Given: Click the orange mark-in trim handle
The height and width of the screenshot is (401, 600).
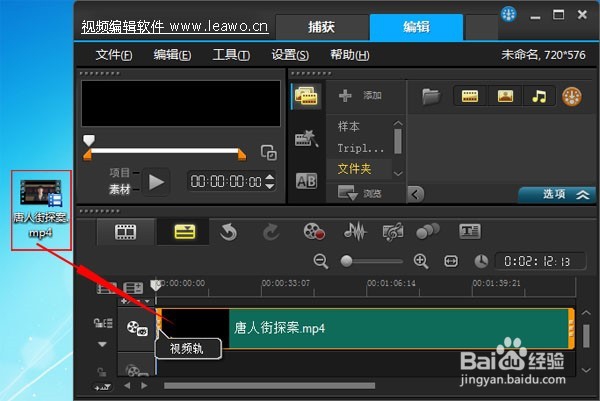Looking at the screenshot, I should point(88,155).
